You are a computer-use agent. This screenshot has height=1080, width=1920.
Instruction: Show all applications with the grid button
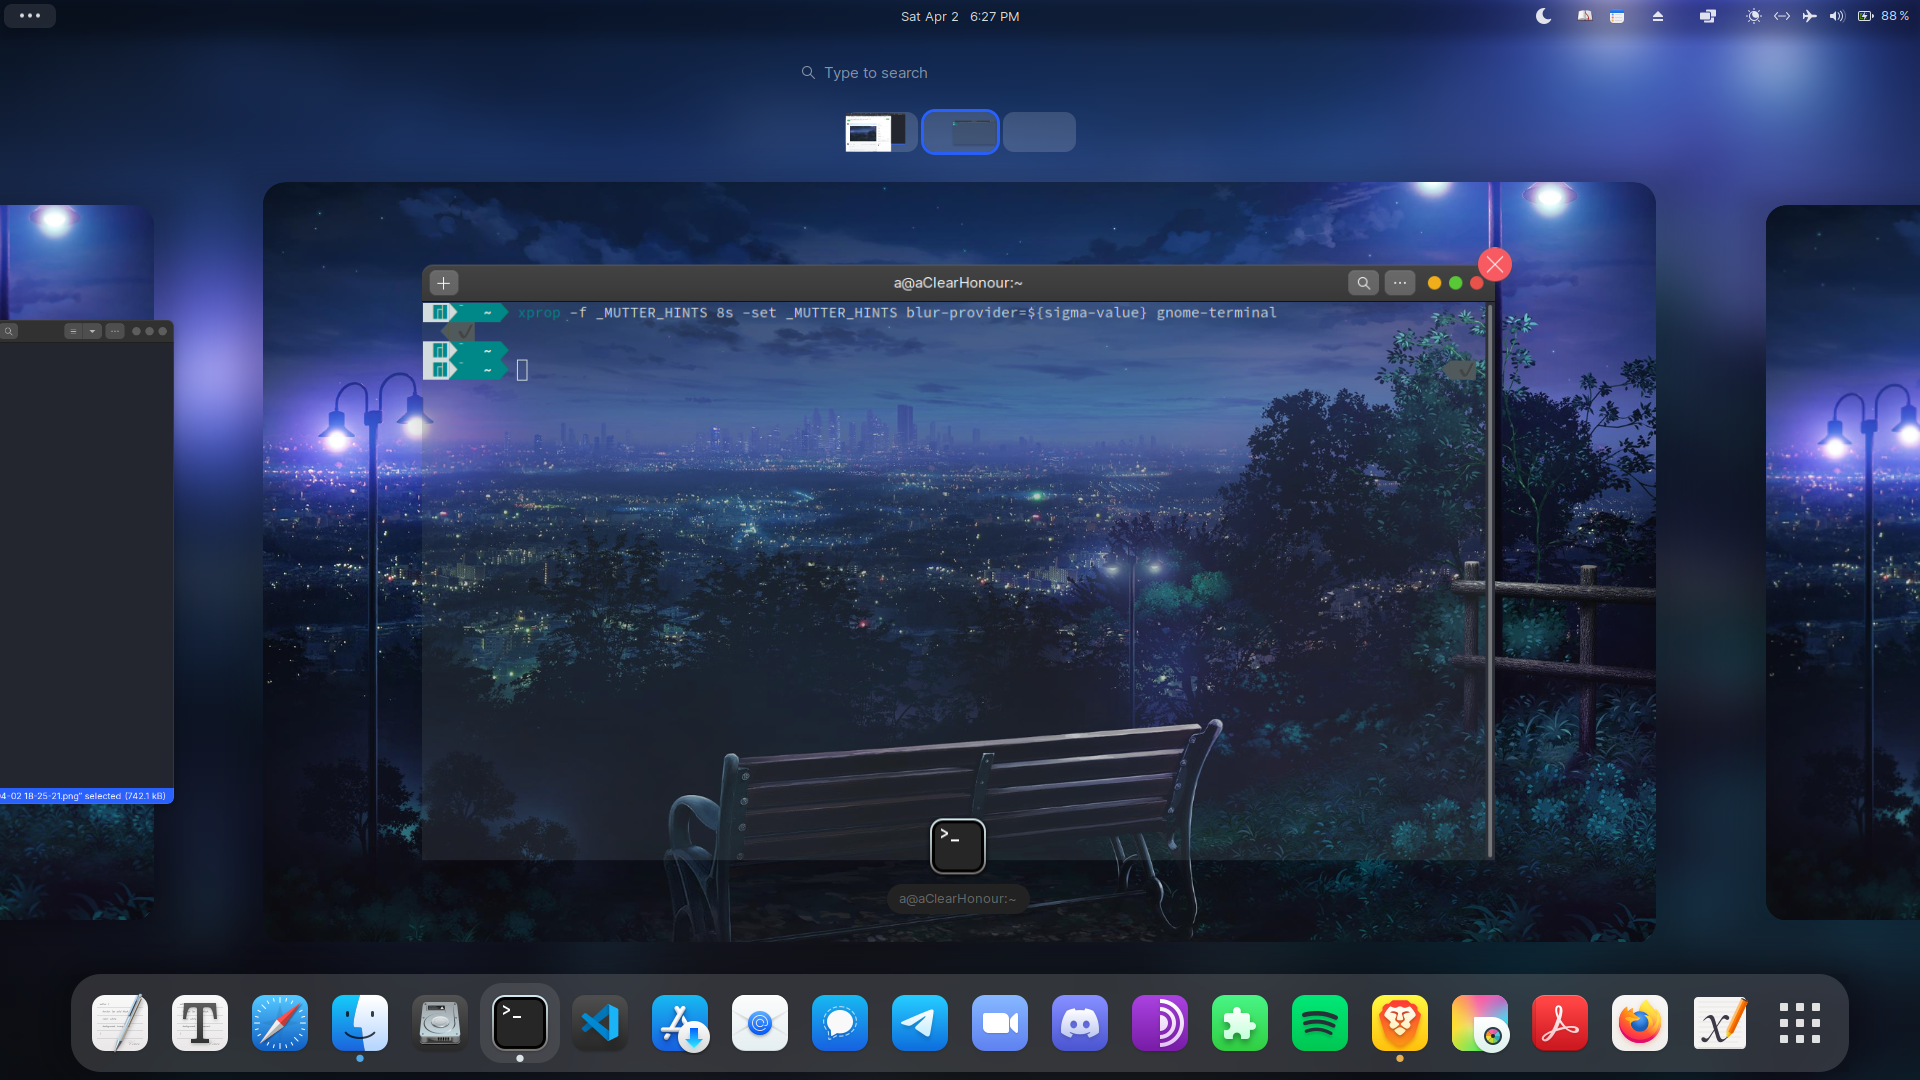[x=1800, y=1023]
